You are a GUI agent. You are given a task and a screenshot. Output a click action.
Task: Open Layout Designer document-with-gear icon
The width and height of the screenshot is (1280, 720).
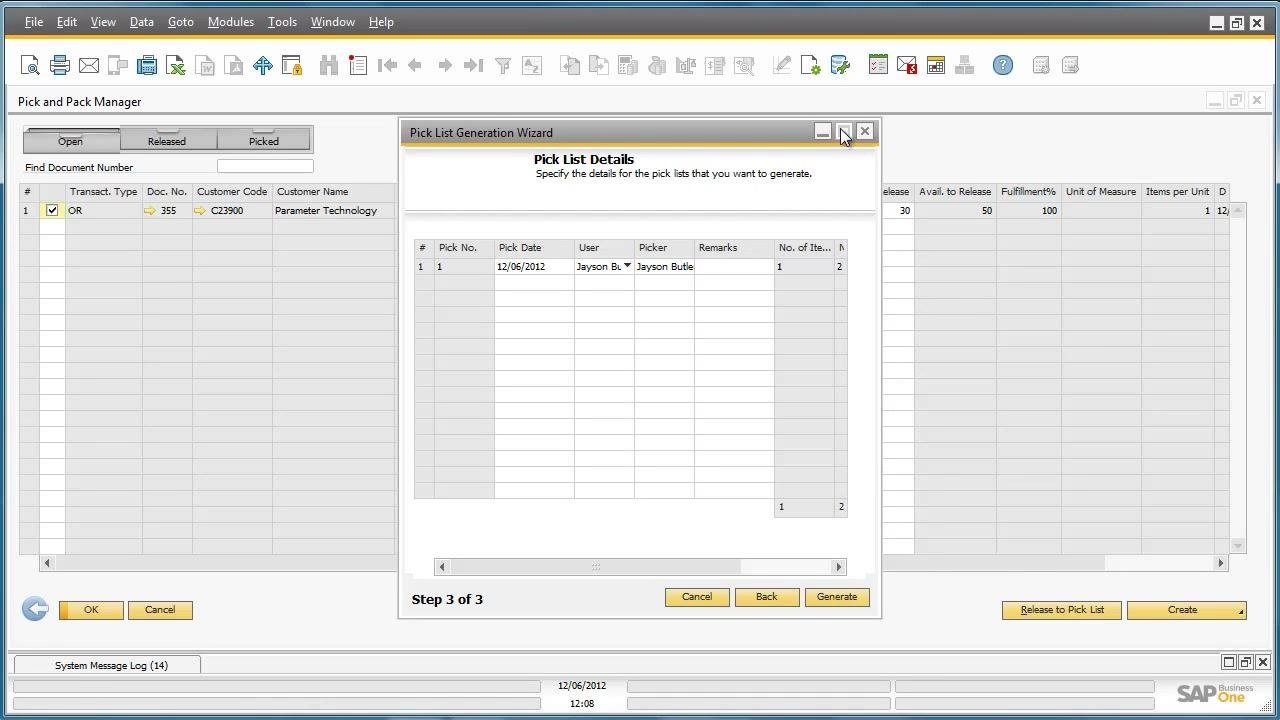coord(810,66)
